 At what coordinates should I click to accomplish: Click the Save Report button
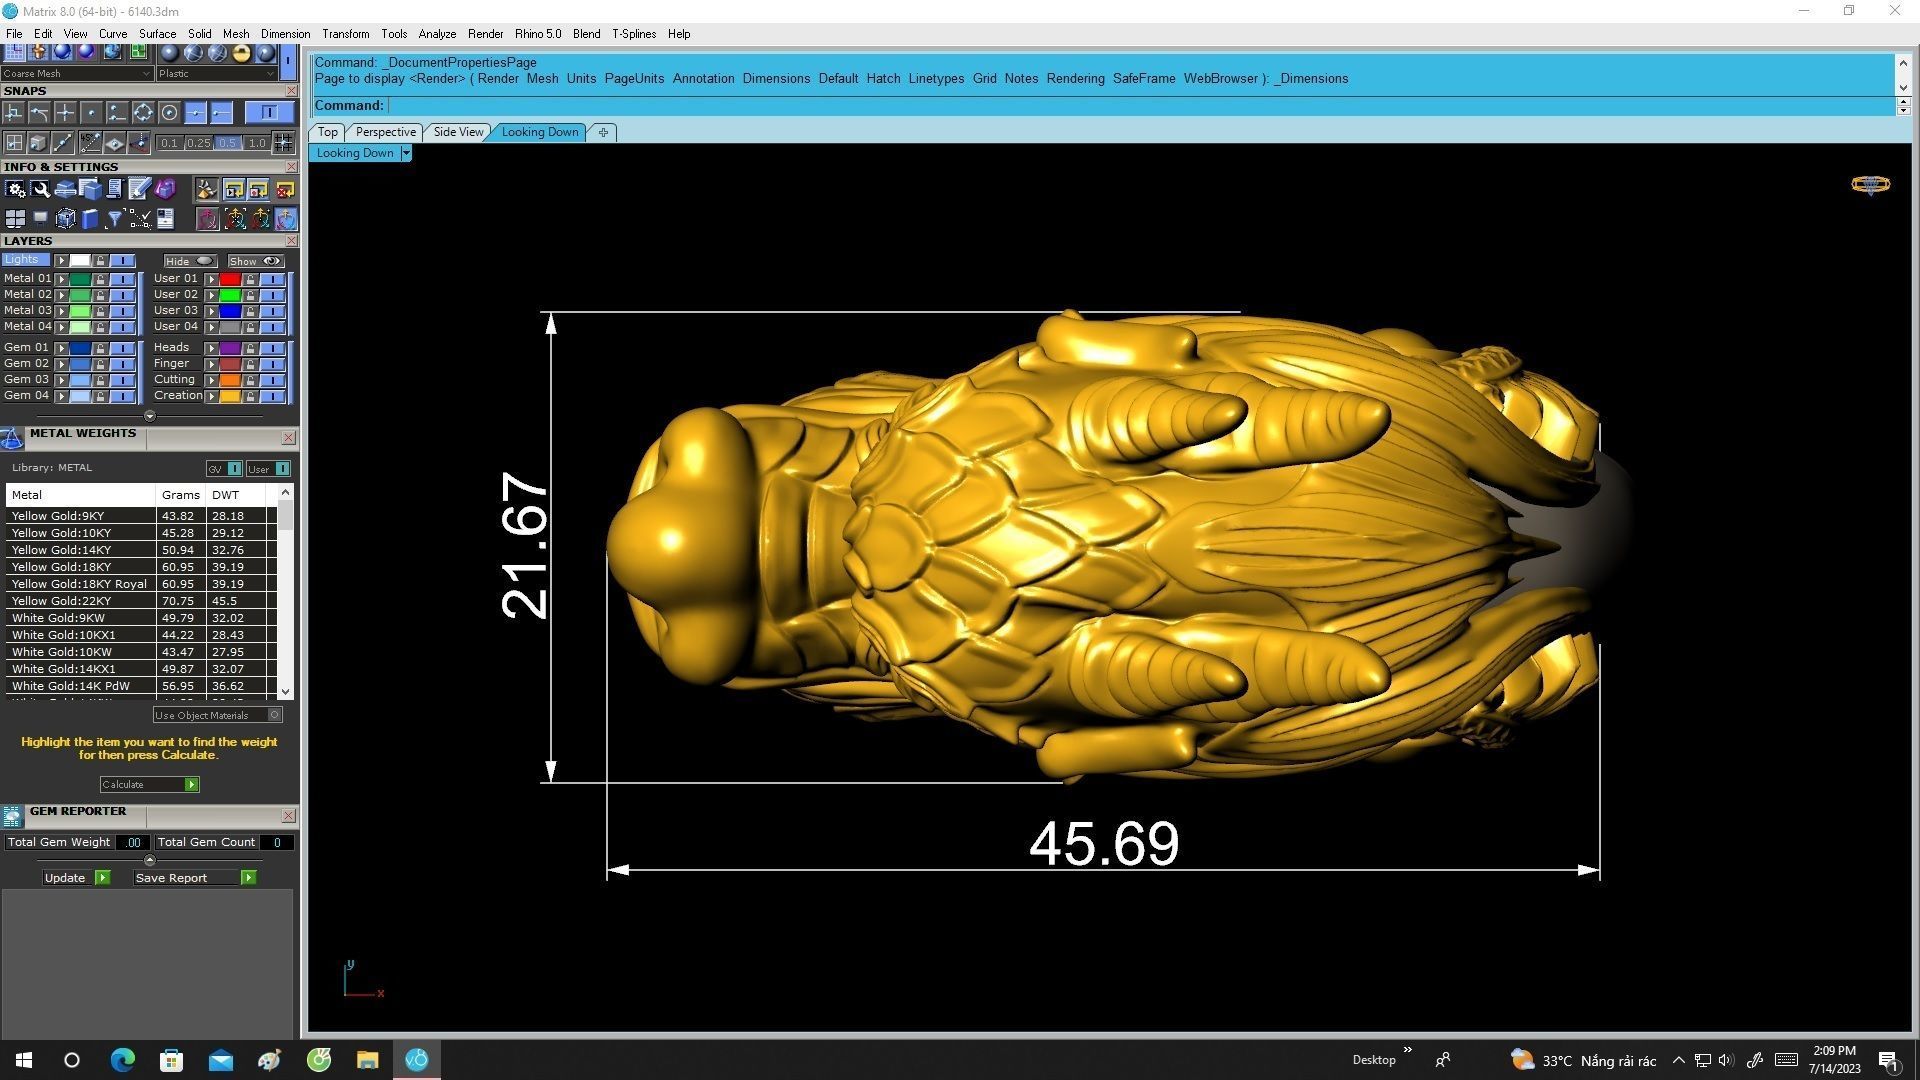coord(195,878)
